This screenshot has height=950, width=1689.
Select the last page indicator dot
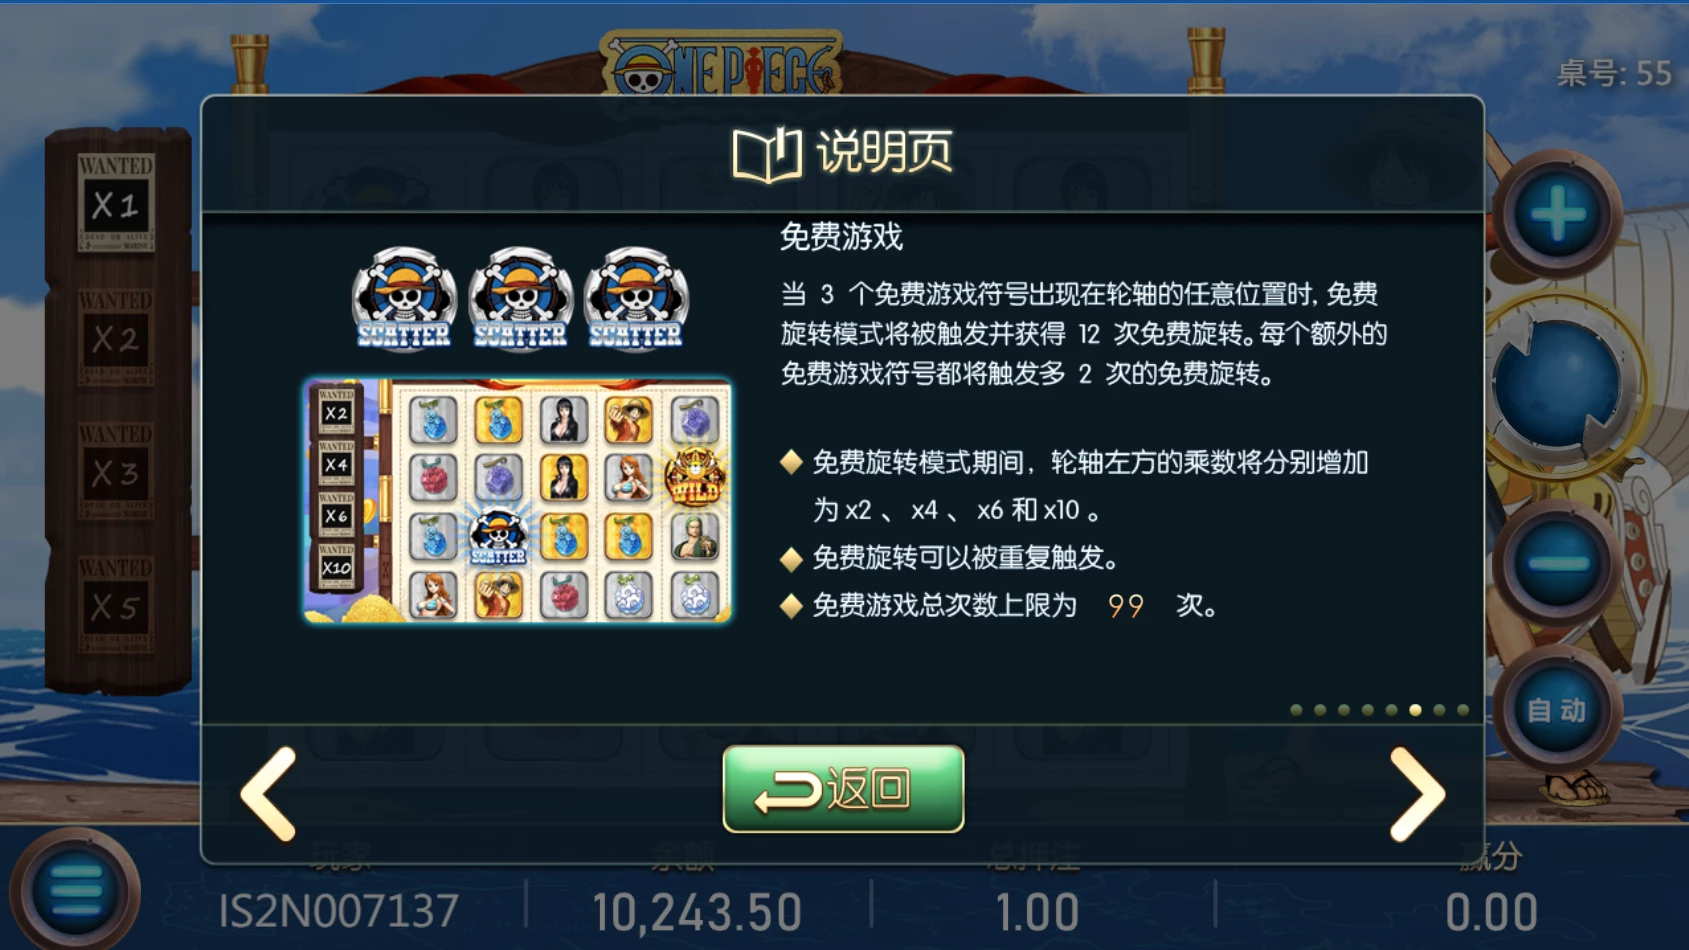click(x=1463, y=710)
